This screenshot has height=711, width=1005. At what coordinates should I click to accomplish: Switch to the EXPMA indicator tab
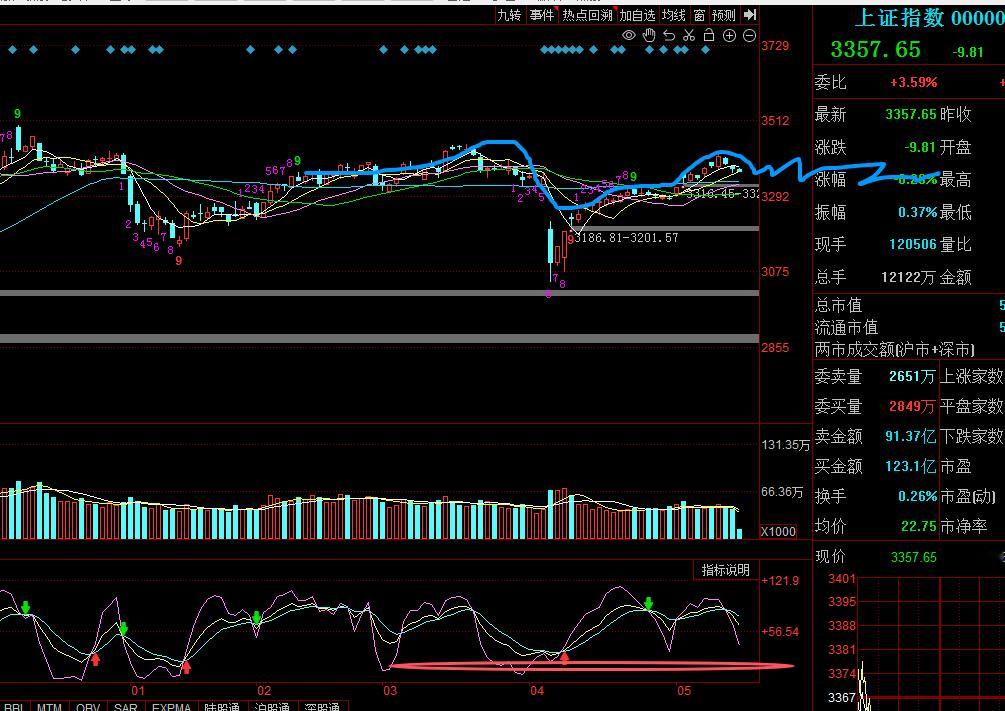[x=171, y=707]
